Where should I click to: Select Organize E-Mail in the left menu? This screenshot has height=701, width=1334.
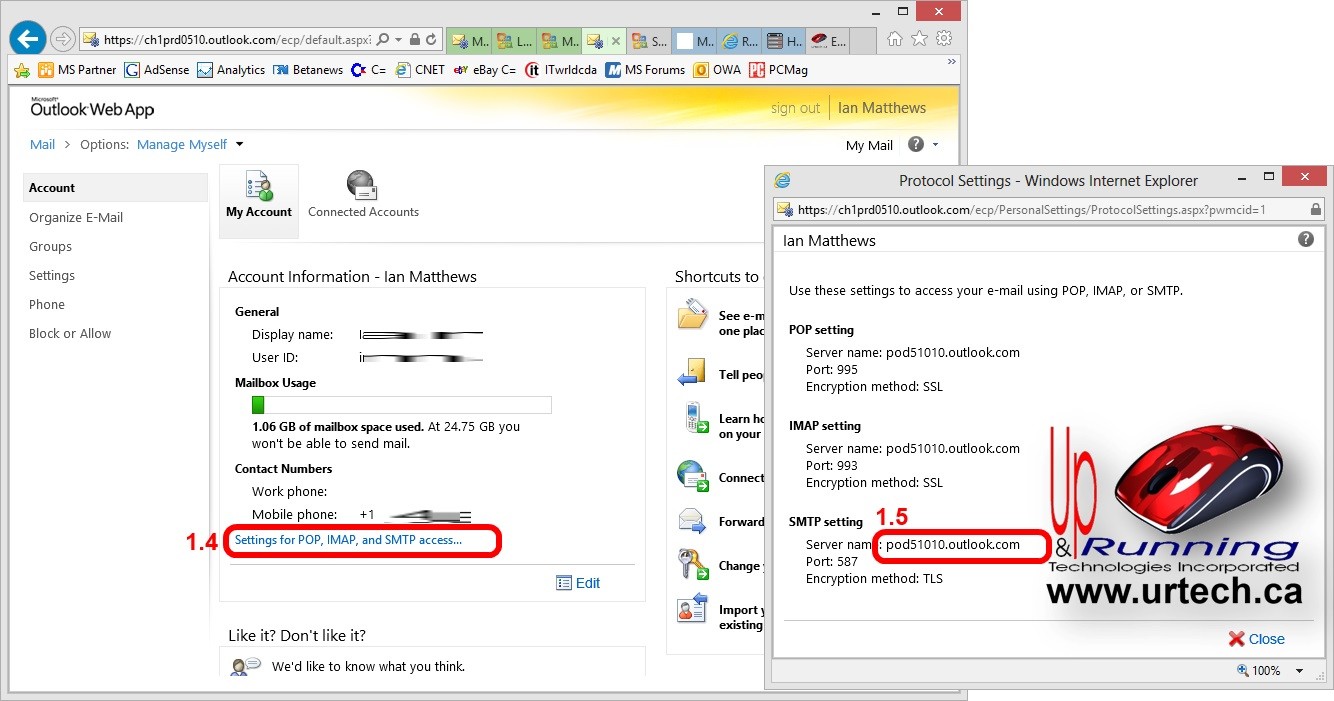tap(76, 217)
